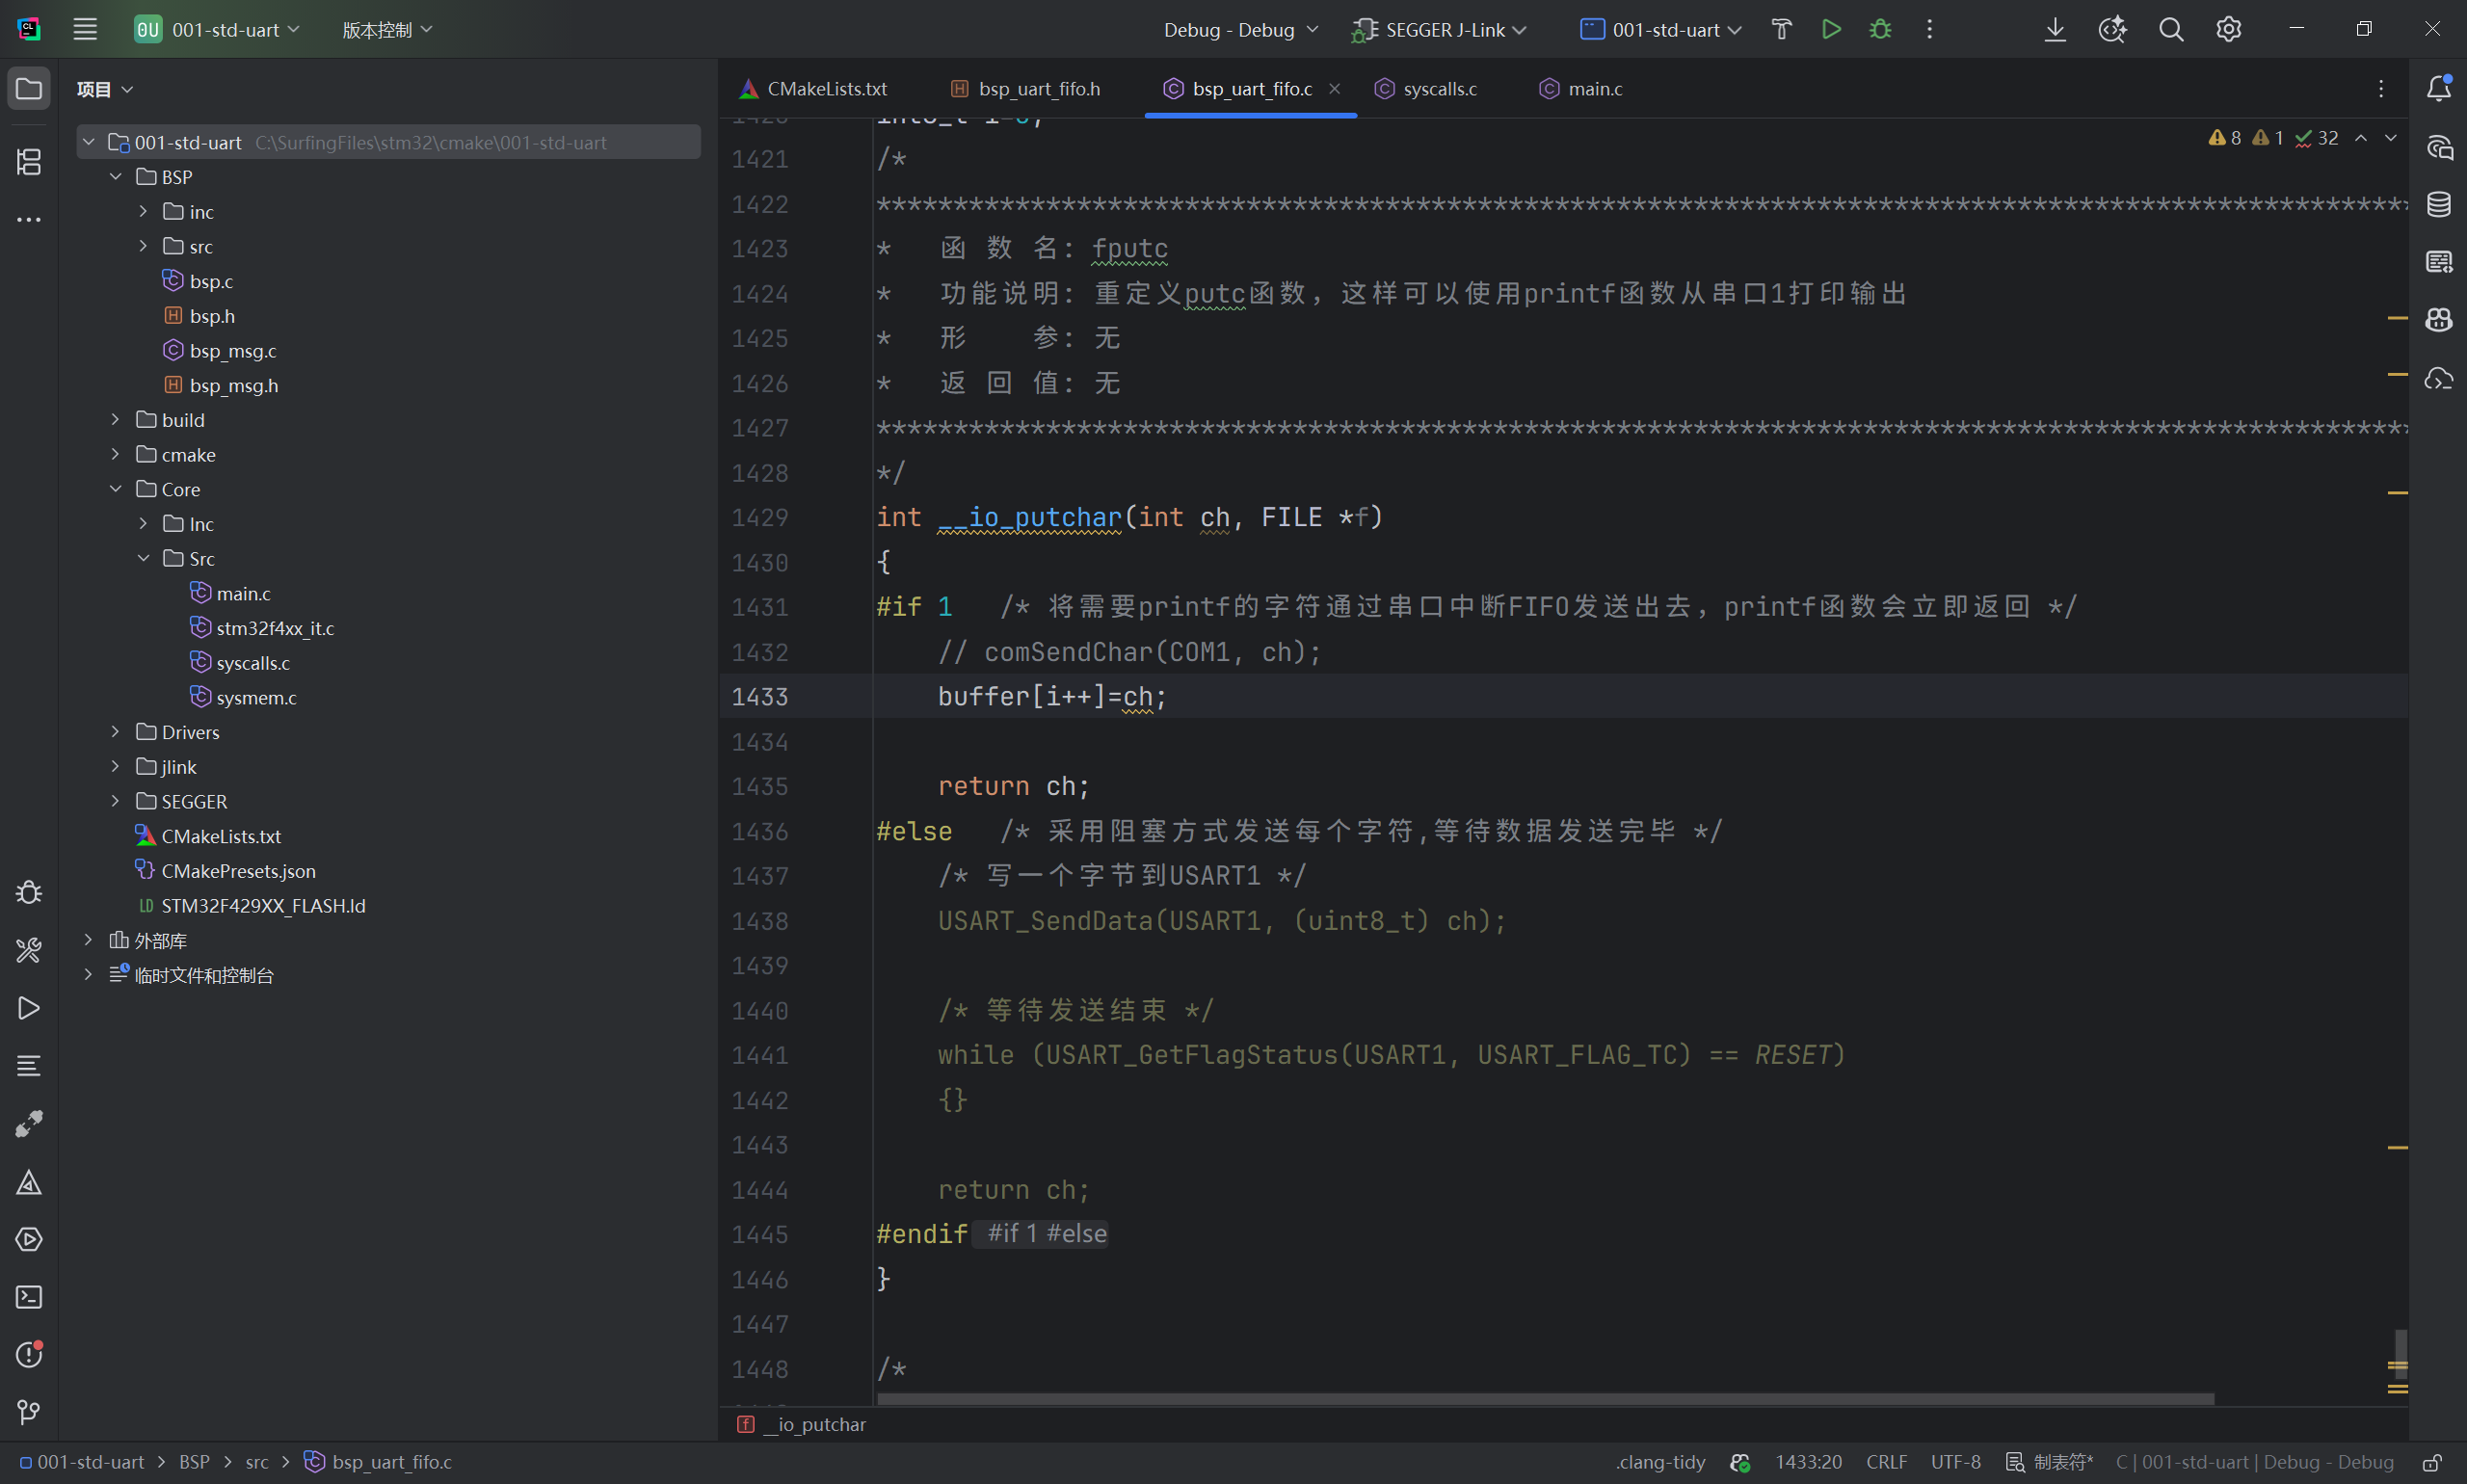Click the UTF-8 encoding button
The width and height of the screenshot is (2467, 1484).
pos(1955,1462)
